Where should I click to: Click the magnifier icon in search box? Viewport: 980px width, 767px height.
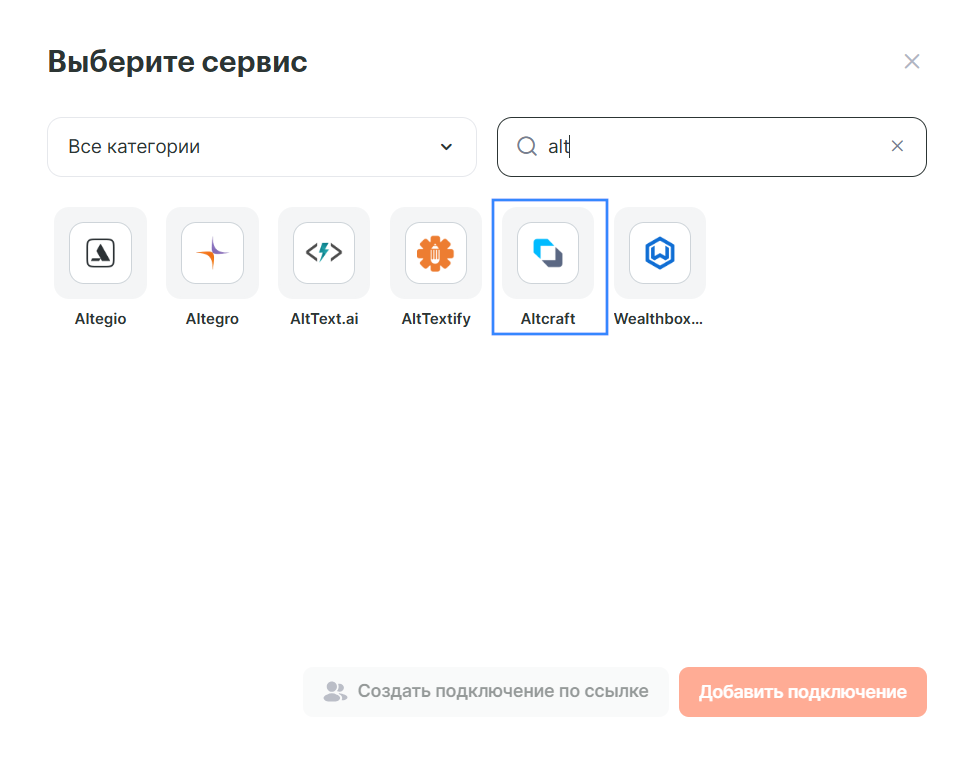click(527, 147)
